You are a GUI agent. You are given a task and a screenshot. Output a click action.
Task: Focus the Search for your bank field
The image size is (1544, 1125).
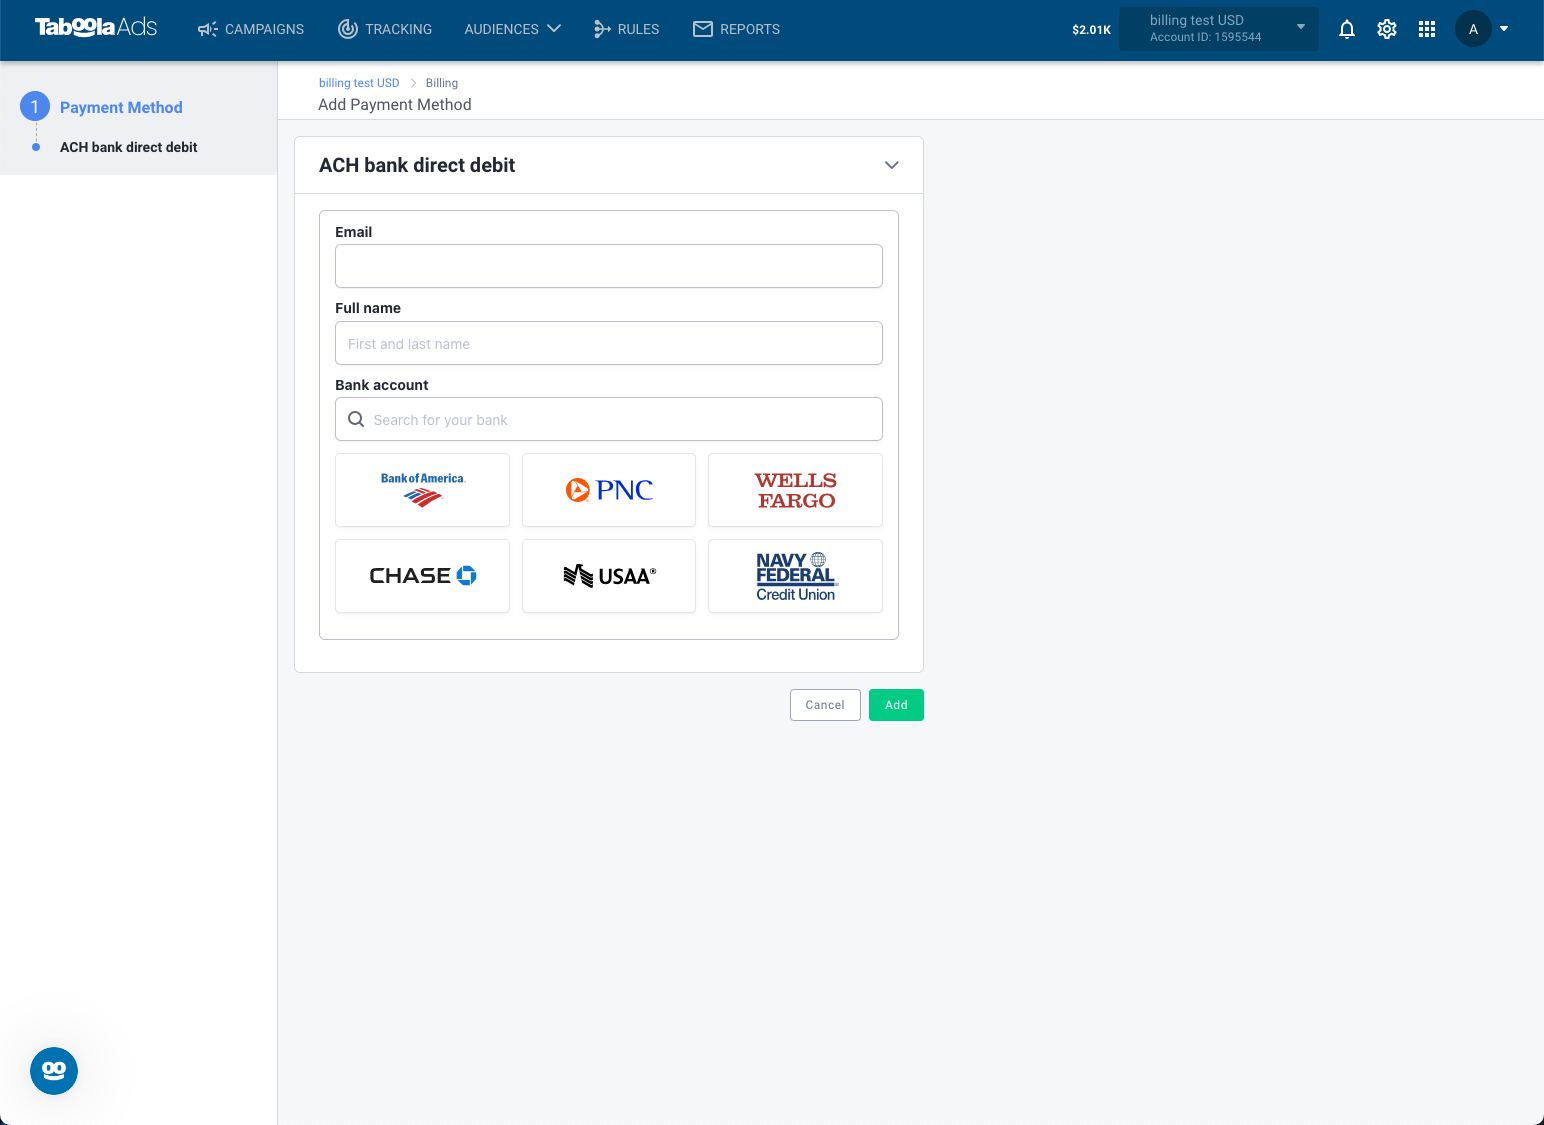pyautogui.click(x=609, y=419)
